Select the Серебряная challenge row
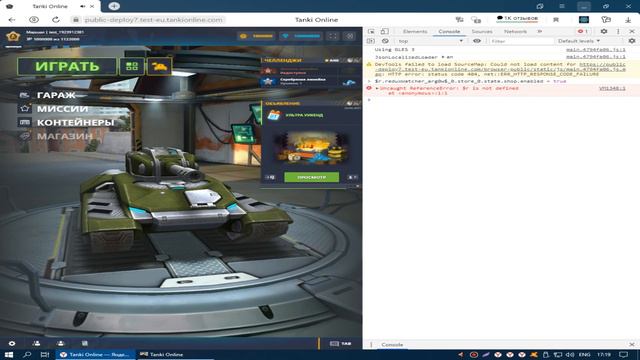Viewport: 640px width, 360px height. pyautogui.click(x=310, y=82)
